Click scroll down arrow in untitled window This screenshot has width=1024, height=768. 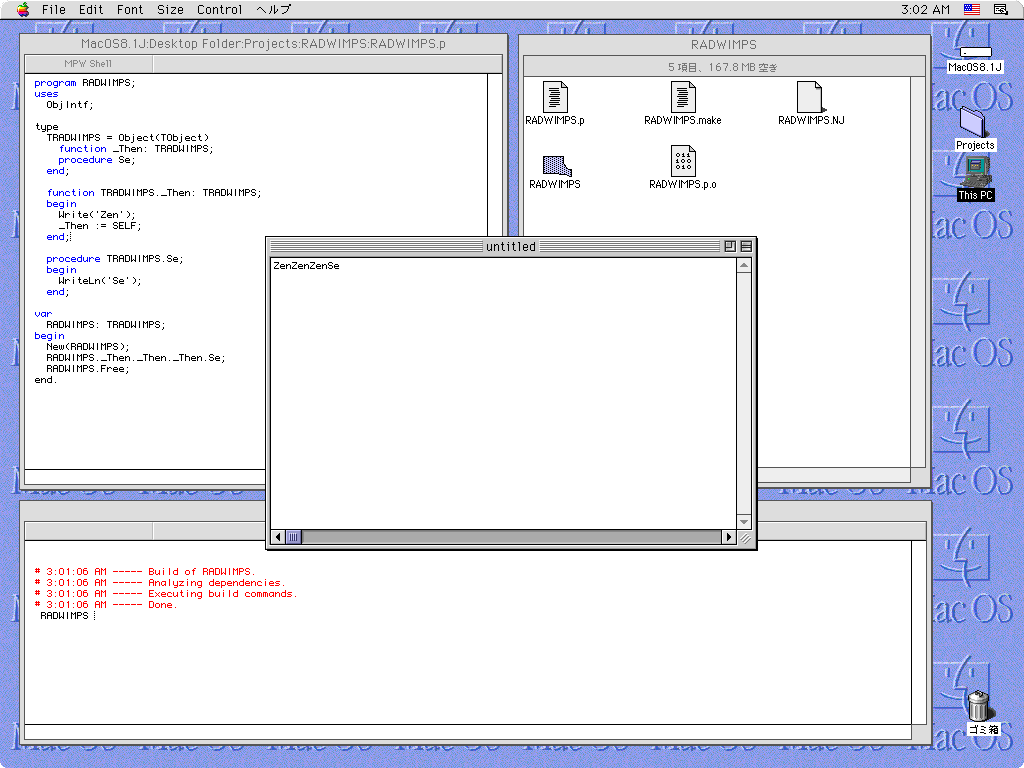(744, 522)
